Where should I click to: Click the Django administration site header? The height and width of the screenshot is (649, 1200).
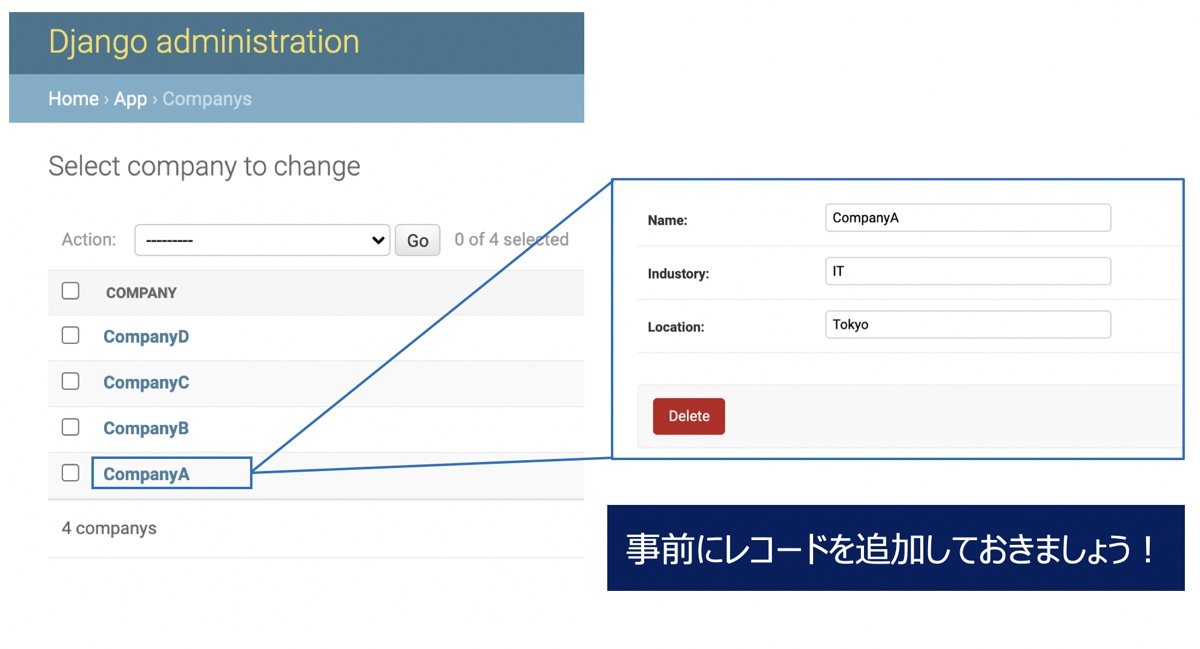click(204, 41)
